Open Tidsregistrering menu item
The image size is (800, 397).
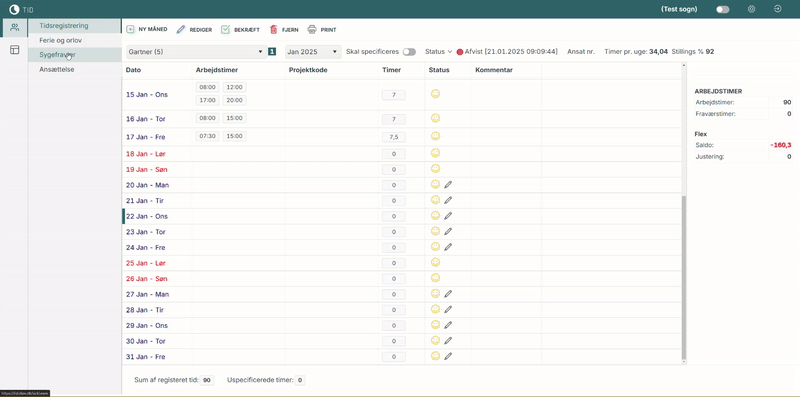coord(74,26)
